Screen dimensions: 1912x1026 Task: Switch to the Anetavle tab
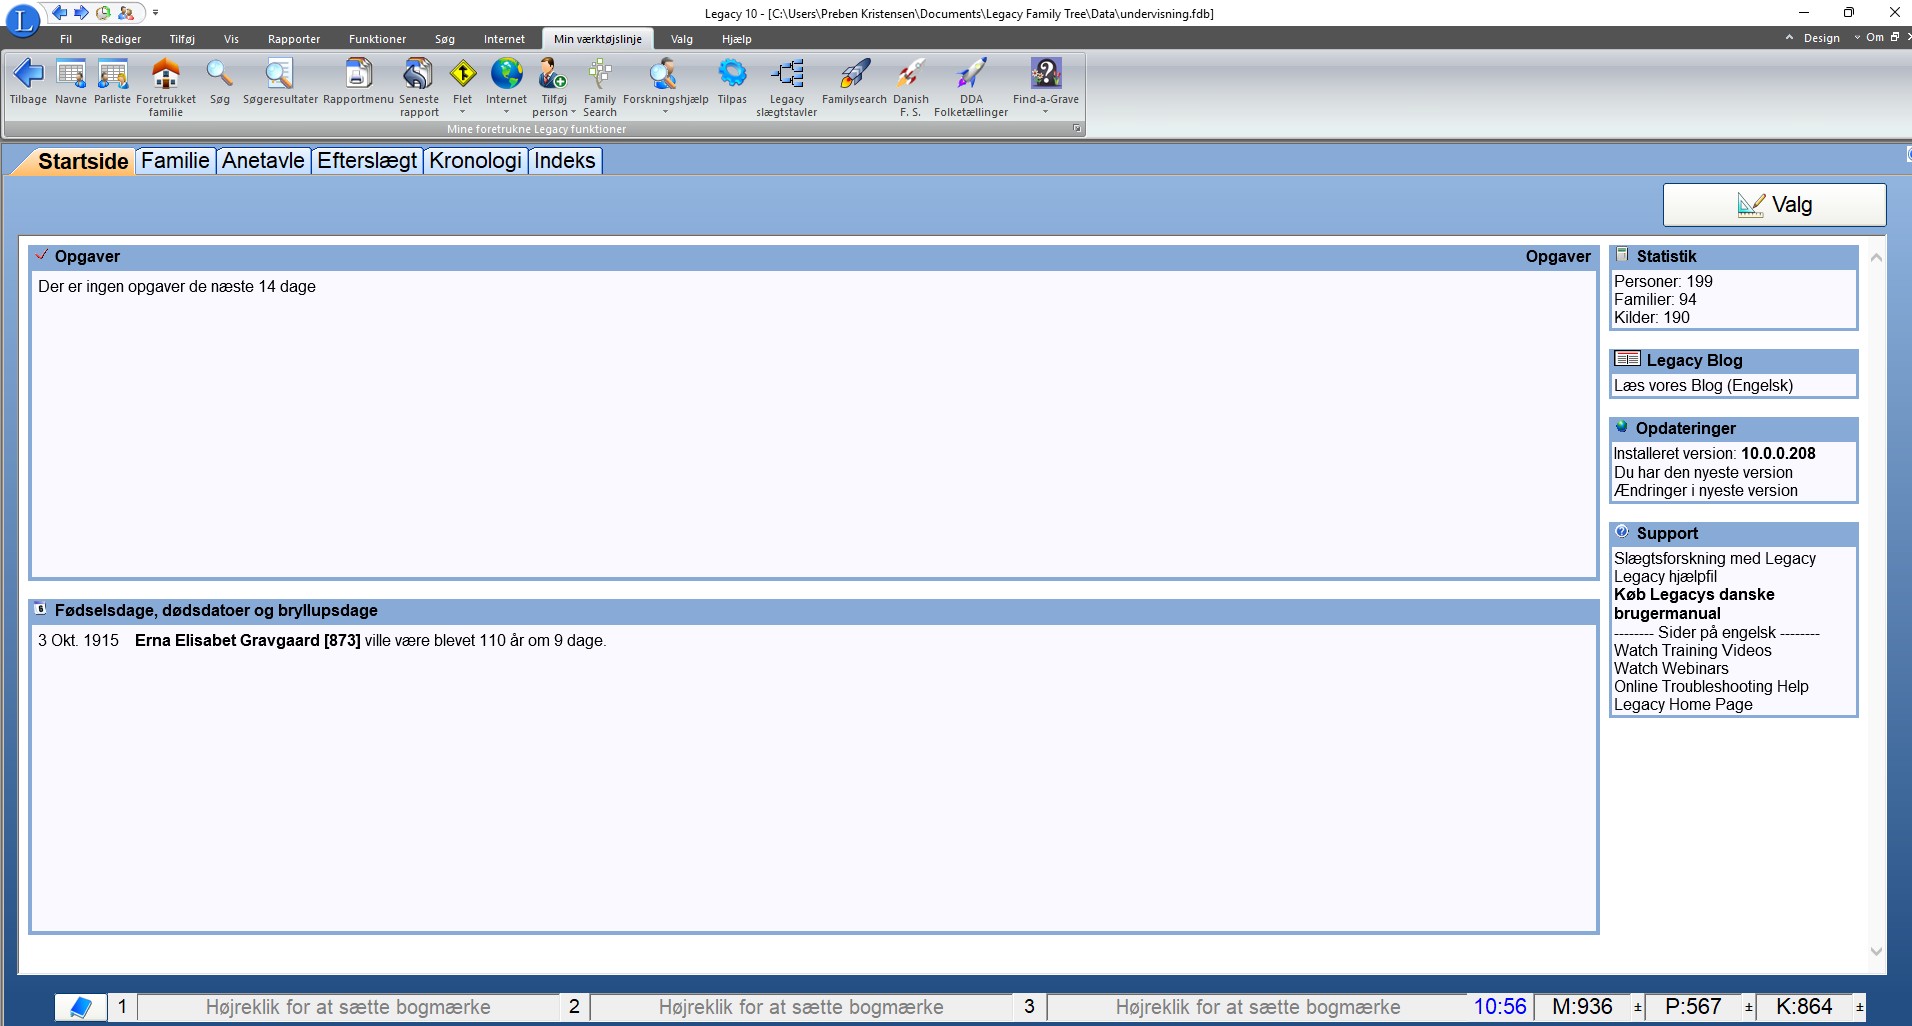(x=263, y=161)
